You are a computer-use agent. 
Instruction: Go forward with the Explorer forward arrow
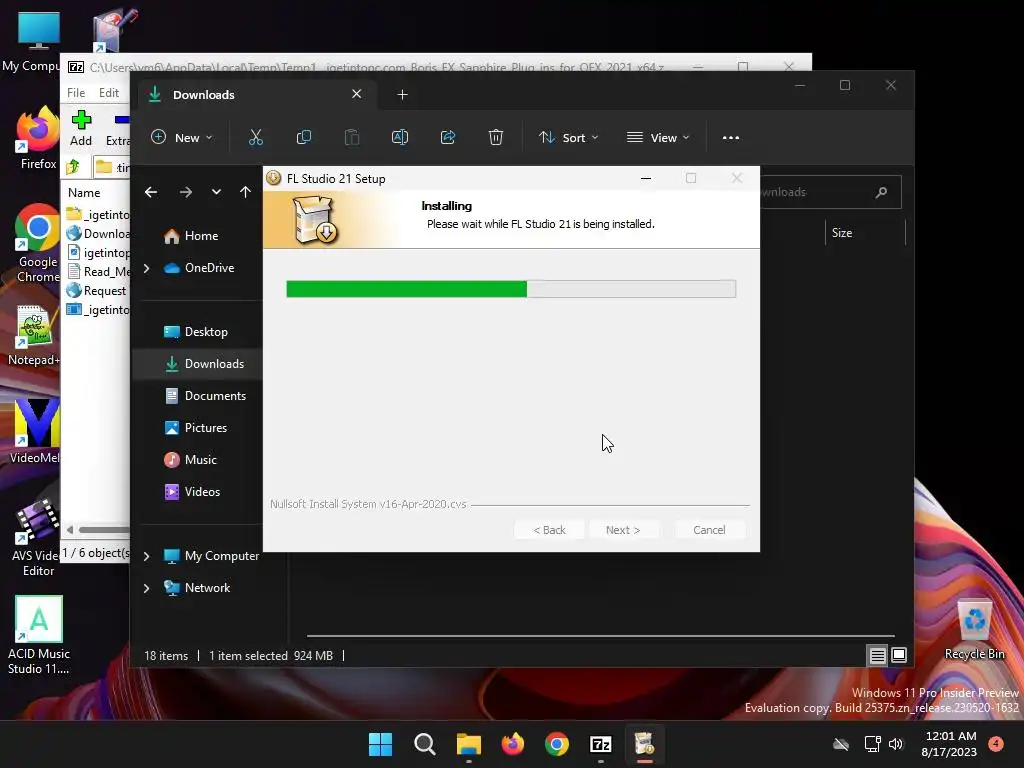click(x=185, y=192)
